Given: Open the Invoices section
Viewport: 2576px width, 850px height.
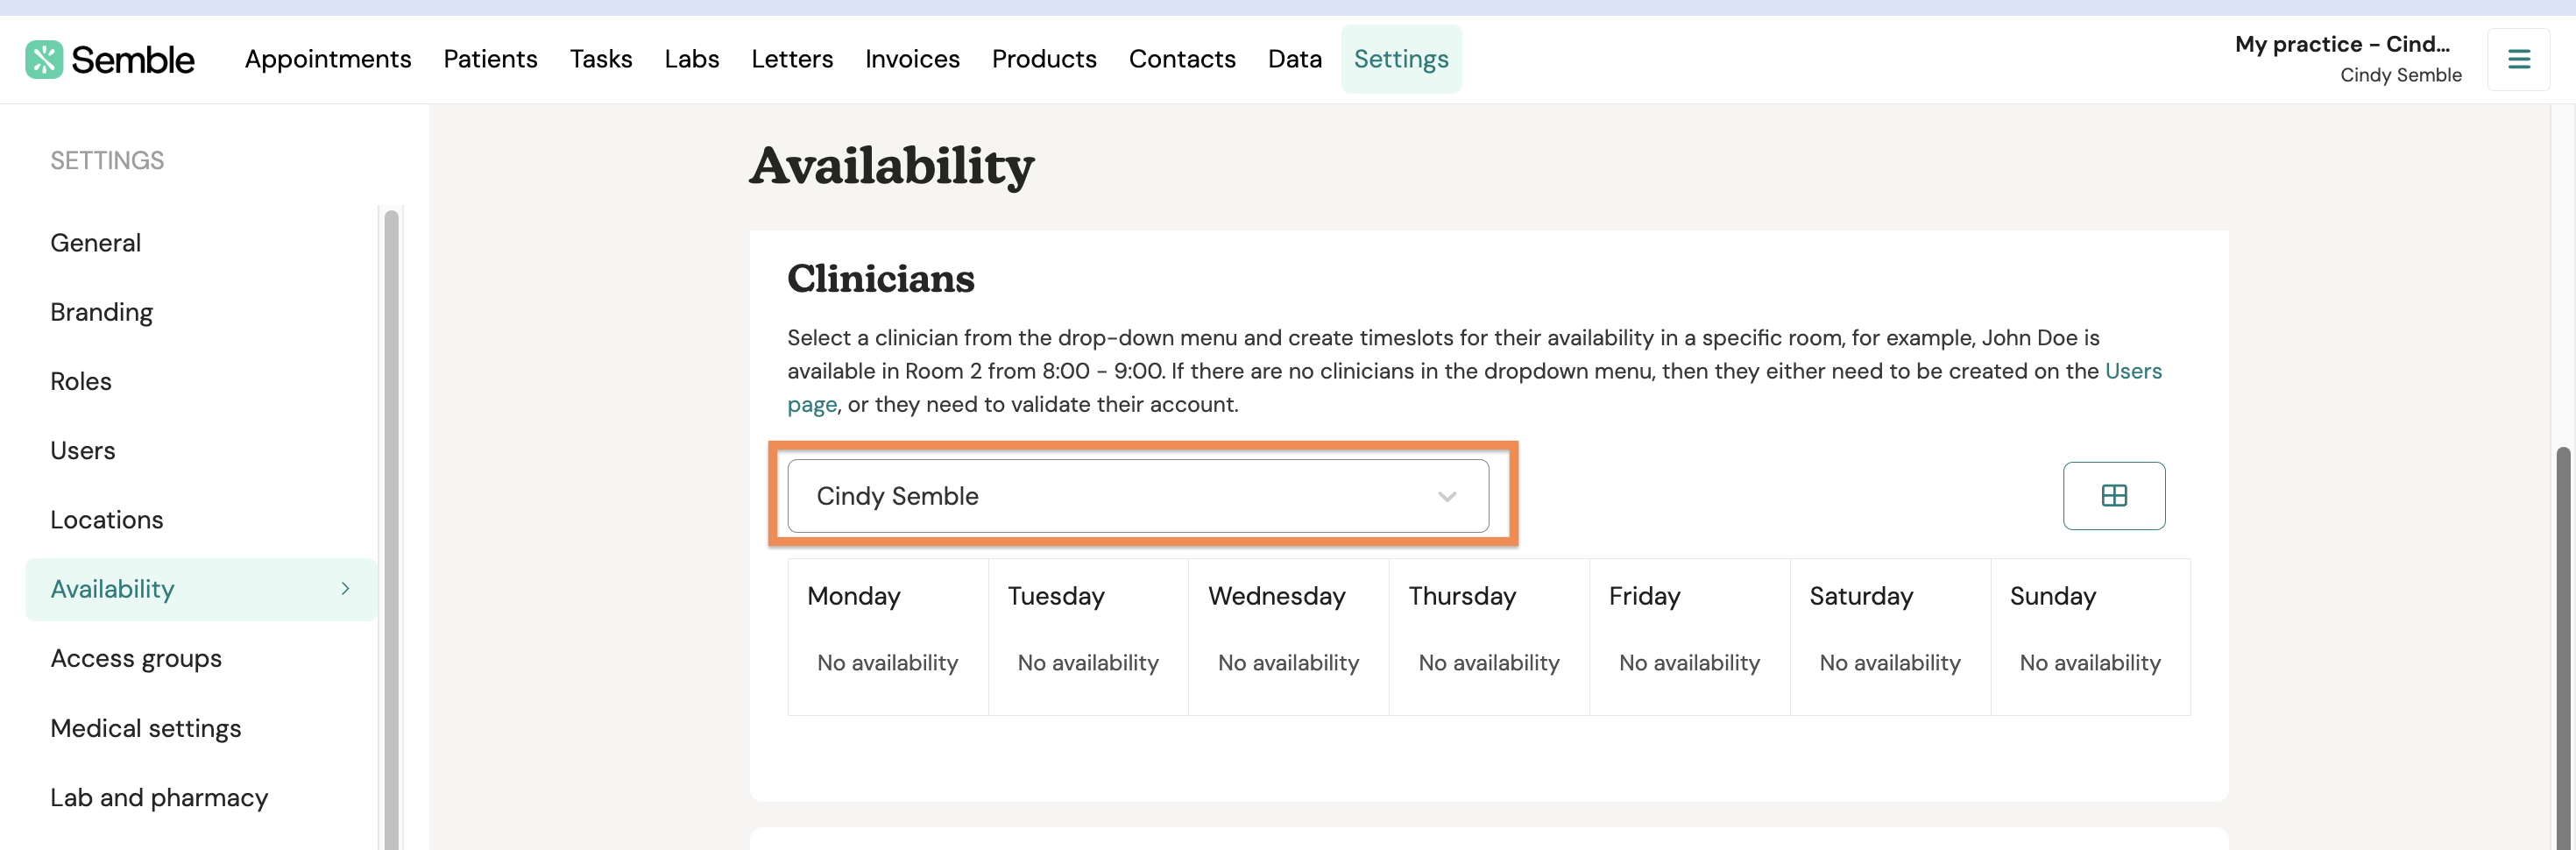Looking at the screenshot, I should click(x=912, y=59).
